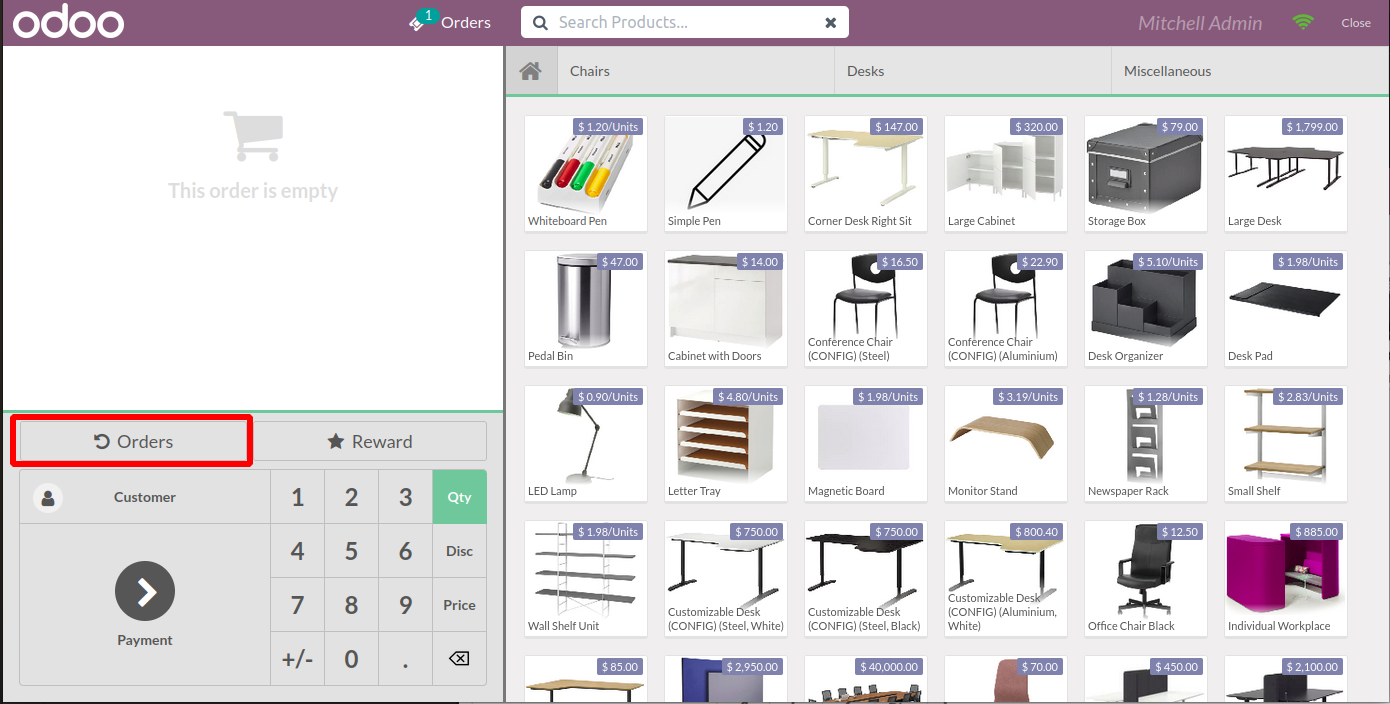The height and width of the screenshot is (704, 1390).
Task: Tap the decimal point key
Action: click(x=406, y=659)
